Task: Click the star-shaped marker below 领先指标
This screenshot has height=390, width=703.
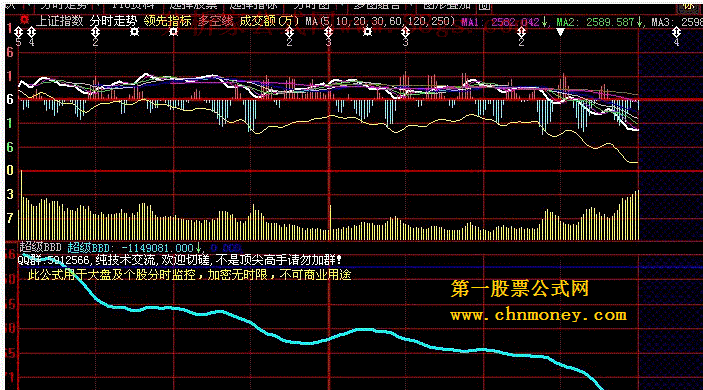Action: point(174,32)
